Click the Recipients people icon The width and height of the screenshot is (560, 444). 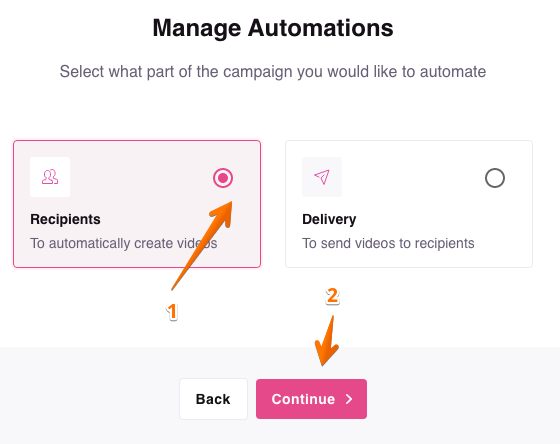50,177
